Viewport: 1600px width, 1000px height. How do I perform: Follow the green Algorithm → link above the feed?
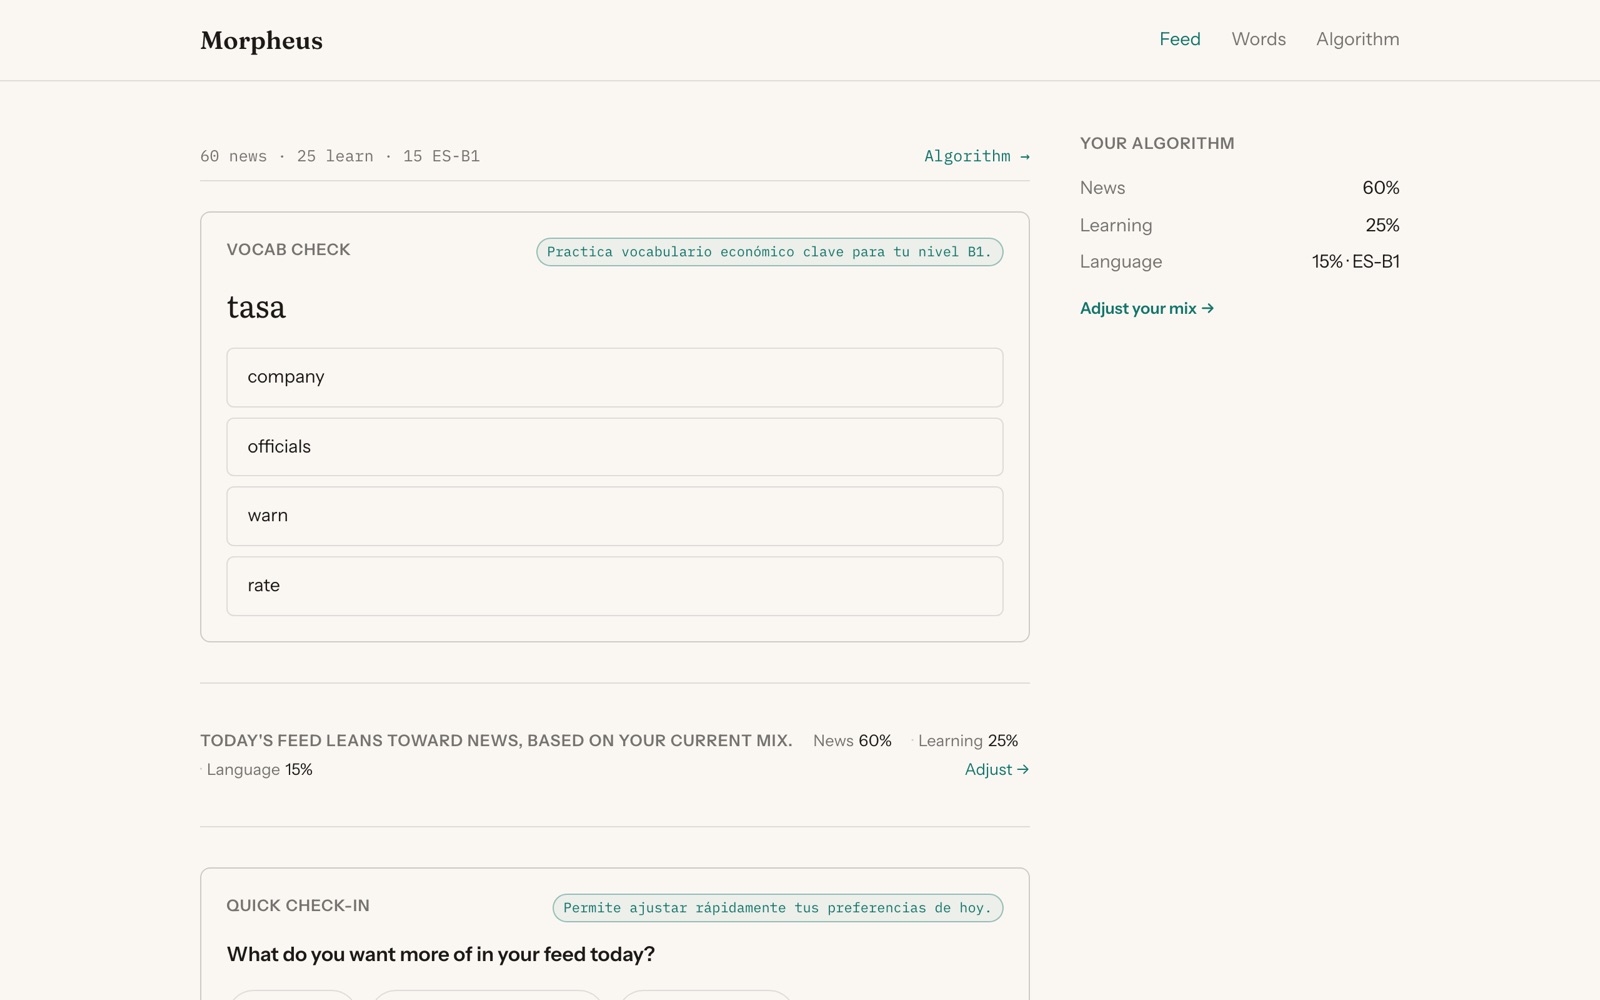tap(977, 156)
